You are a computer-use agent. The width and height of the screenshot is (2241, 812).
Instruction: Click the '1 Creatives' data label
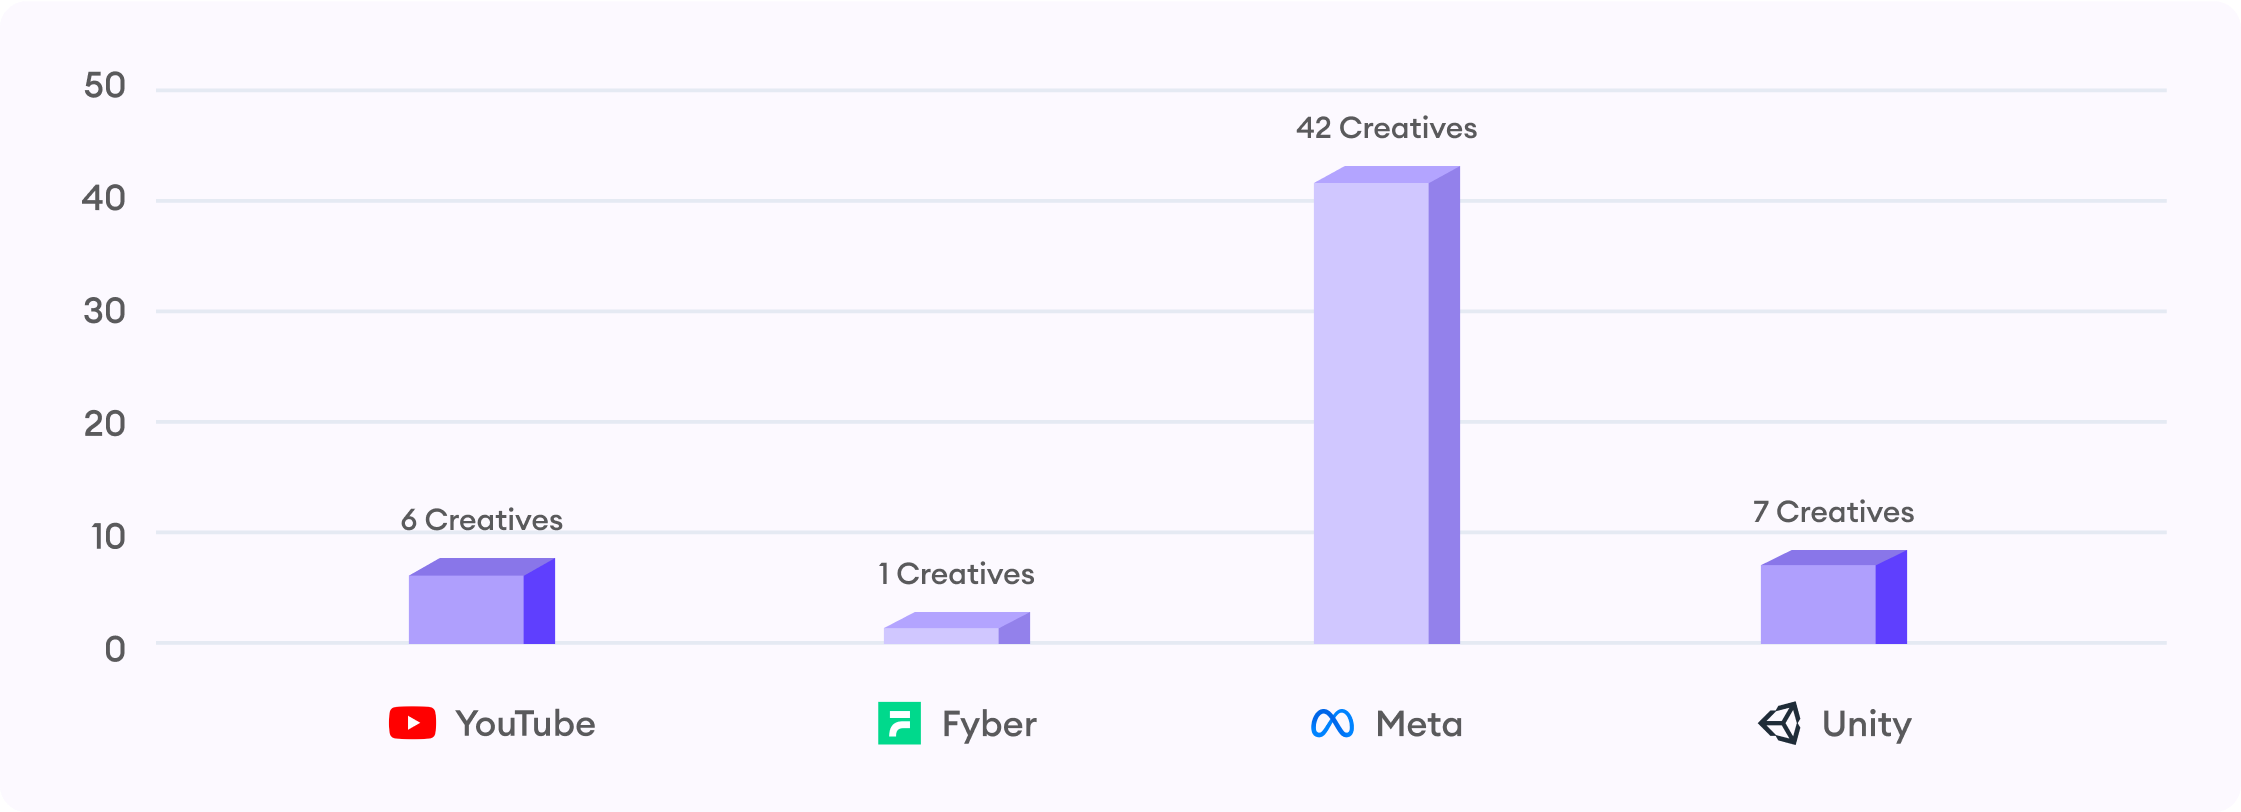pos(957,574)
